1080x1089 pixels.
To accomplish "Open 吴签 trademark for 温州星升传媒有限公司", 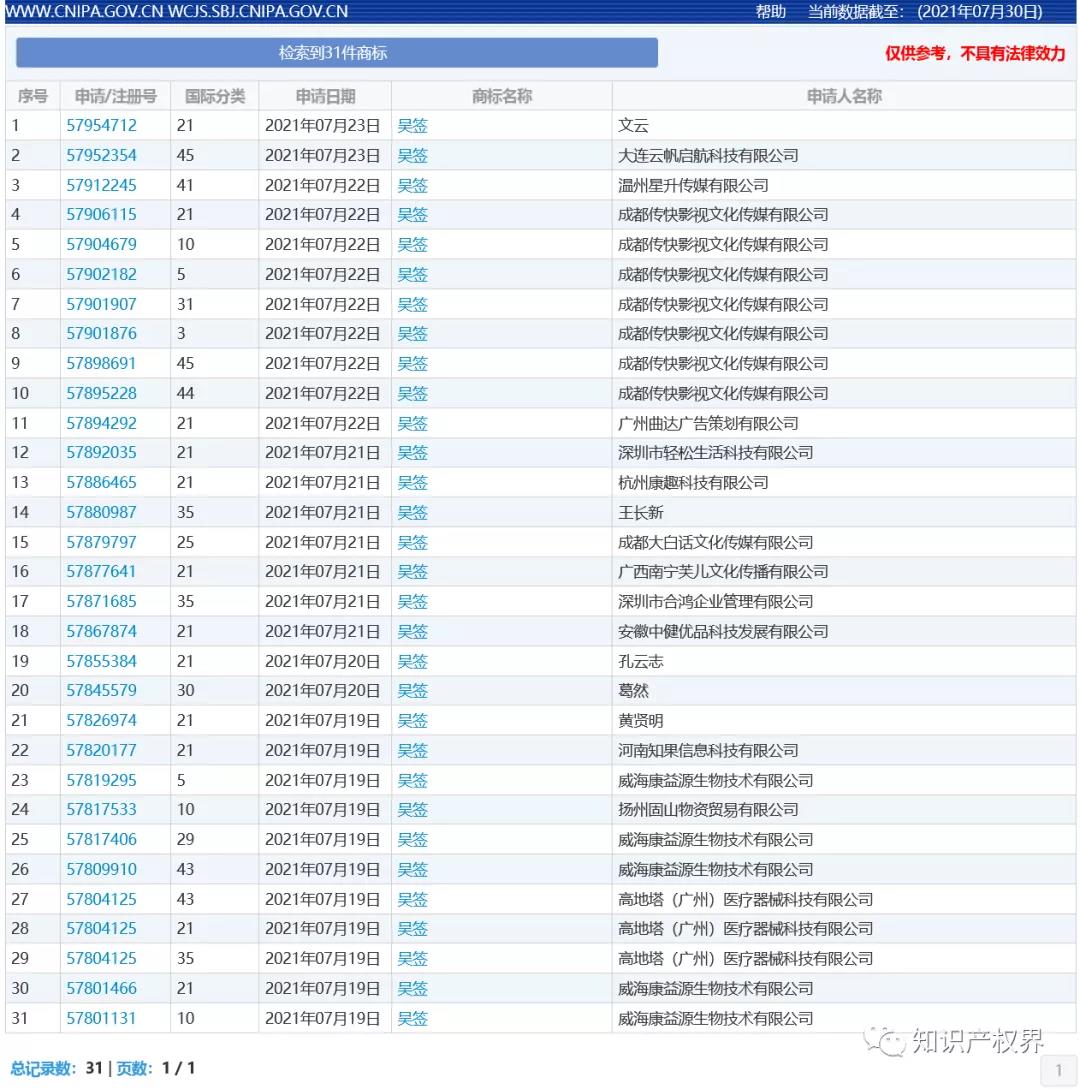I will pyautogui.click(x=413, y=185).
